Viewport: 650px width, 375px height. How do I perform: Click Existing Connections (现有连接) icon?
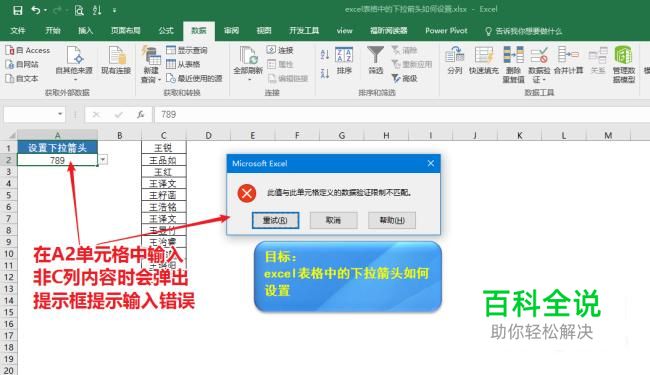pyautogui.click(x=116, y=60)
